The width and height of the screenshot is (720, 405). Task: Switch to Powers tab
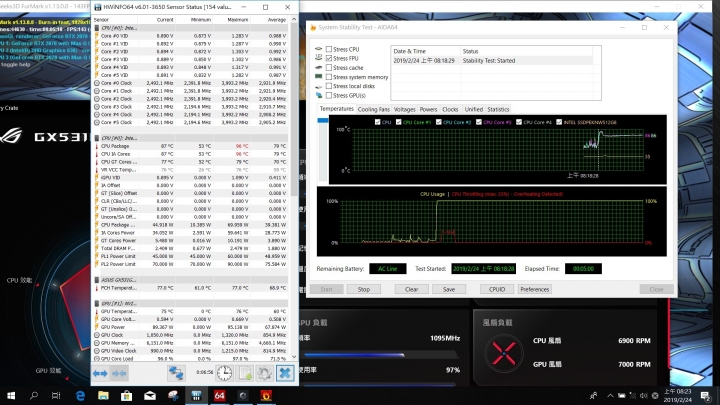[428, 109]
